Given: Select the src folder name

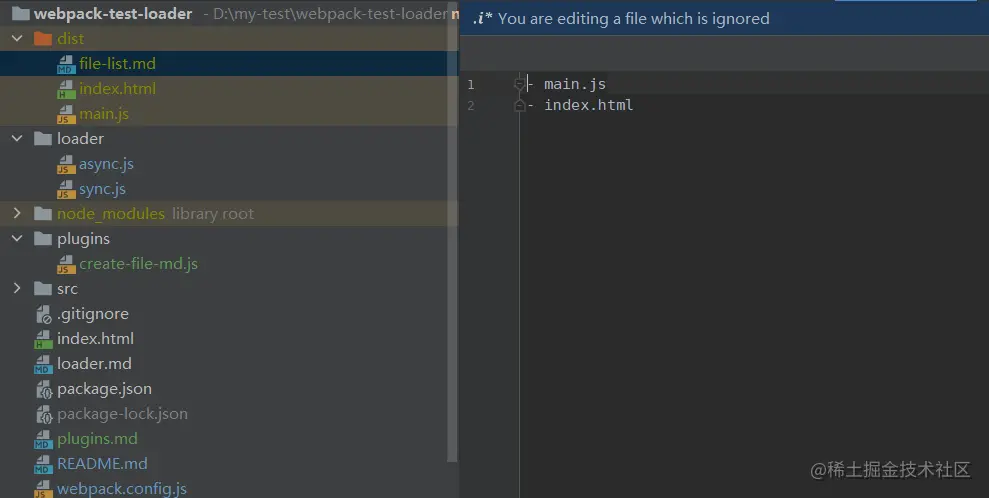Looking at the screenshot, I should (67, 289).
